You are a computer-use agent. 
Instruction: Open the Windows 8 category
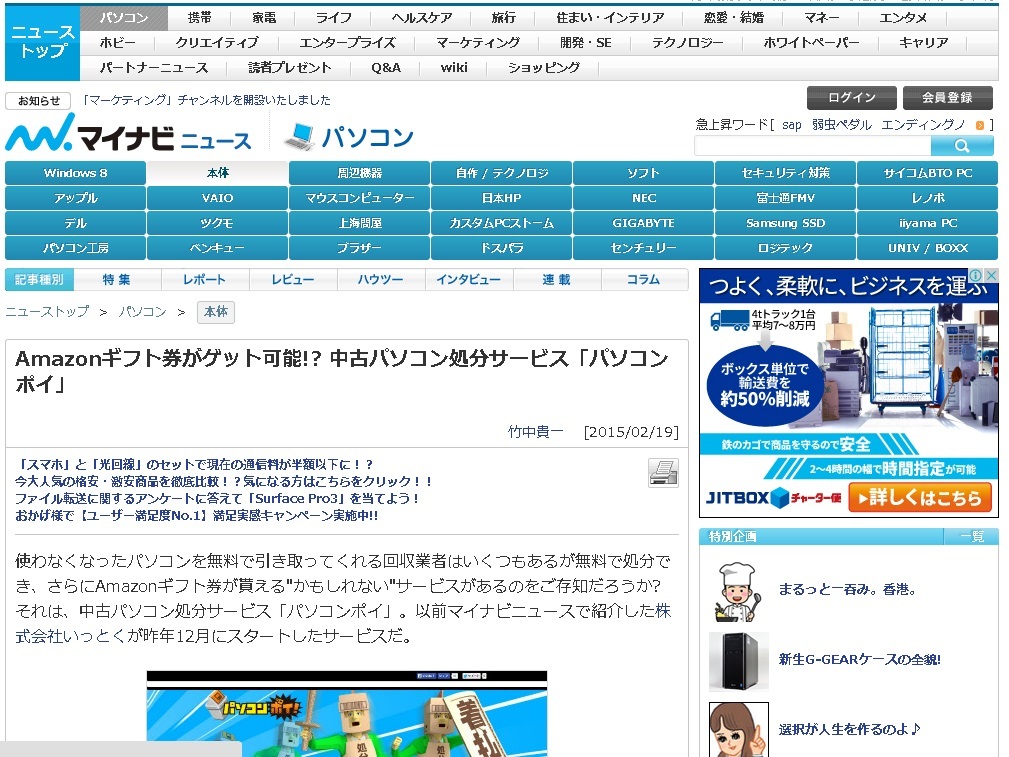75,173
